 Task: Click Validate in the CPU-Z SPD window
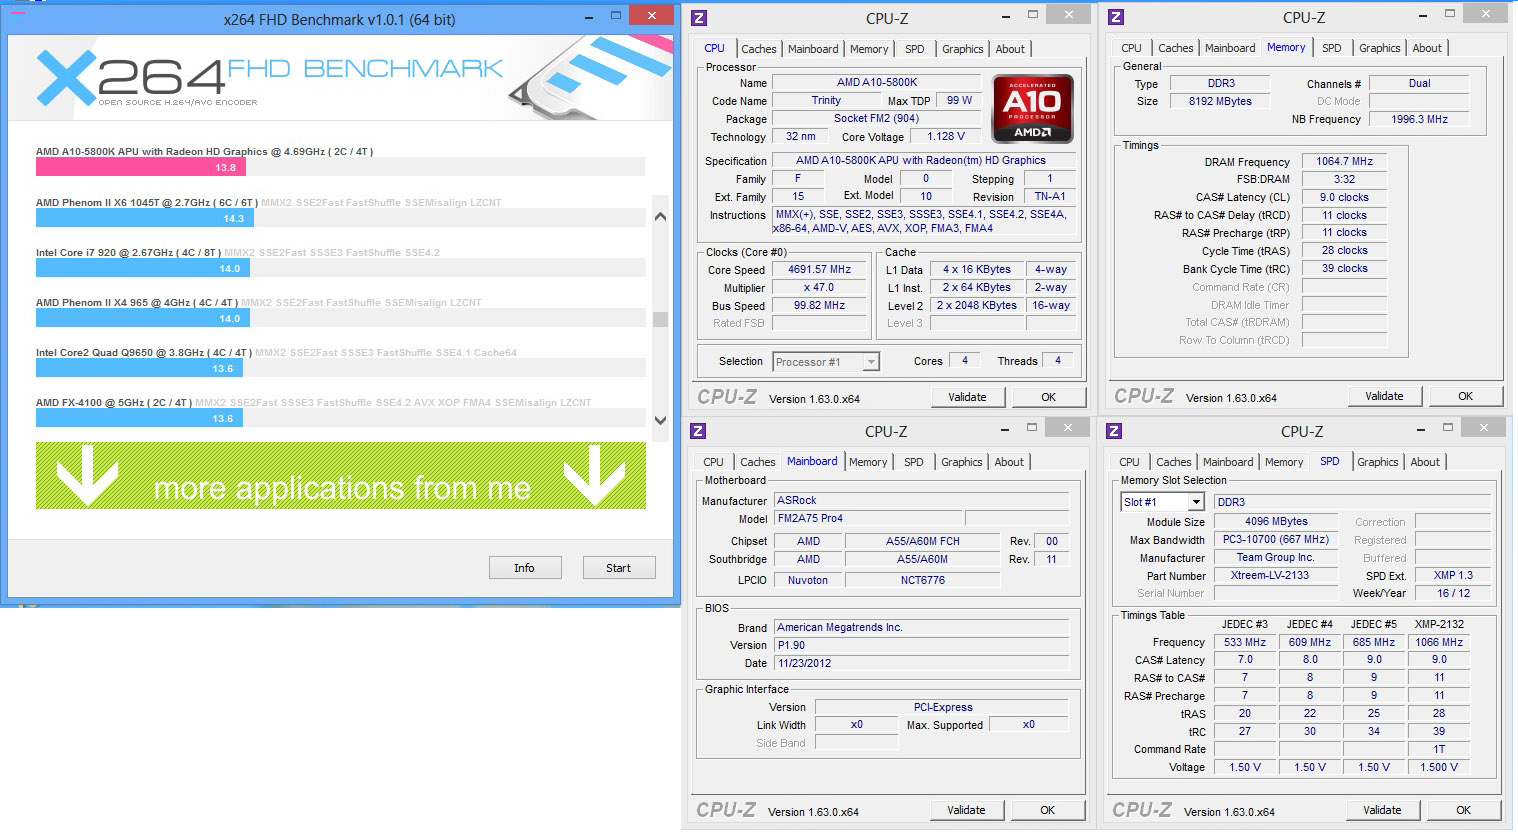tap(1382, 810)
